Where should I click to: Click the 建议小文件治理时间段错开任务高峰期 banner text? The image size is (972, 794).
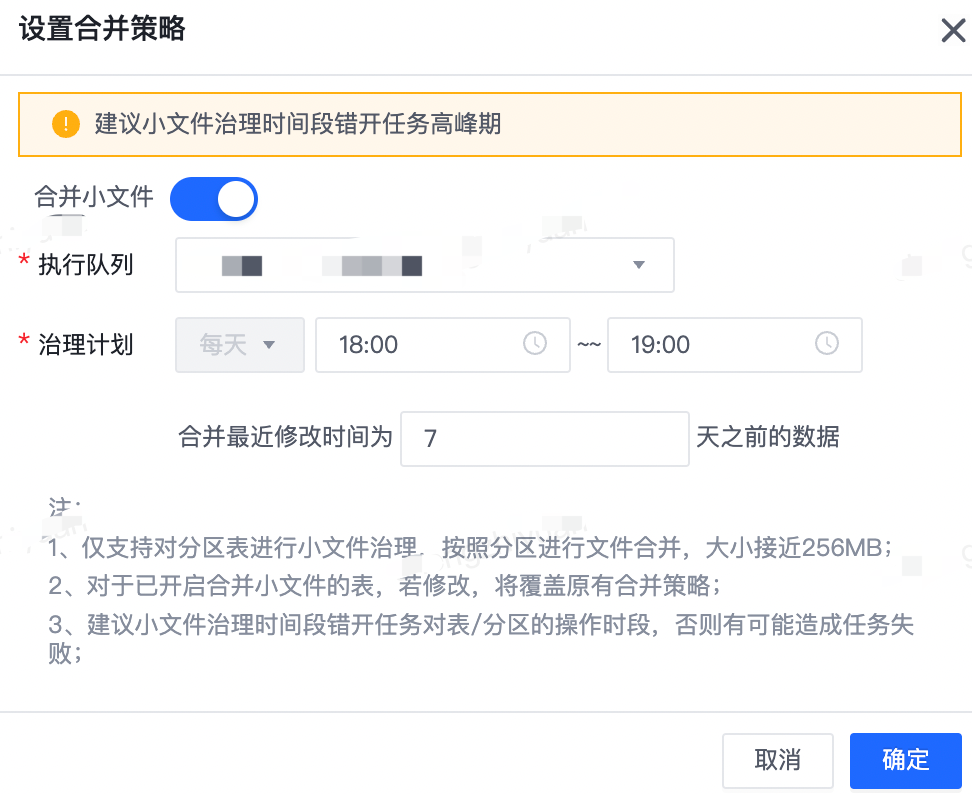[298, 124]
